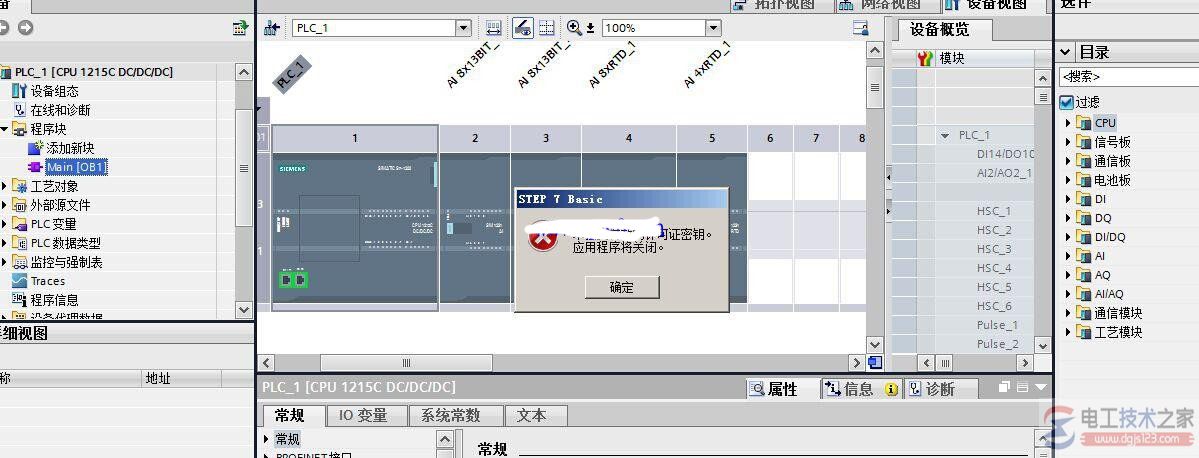Select Pulse_1 row in device overview
Image resolution: width=1199 pixels, height=458 pixels.
click(997, 325)
